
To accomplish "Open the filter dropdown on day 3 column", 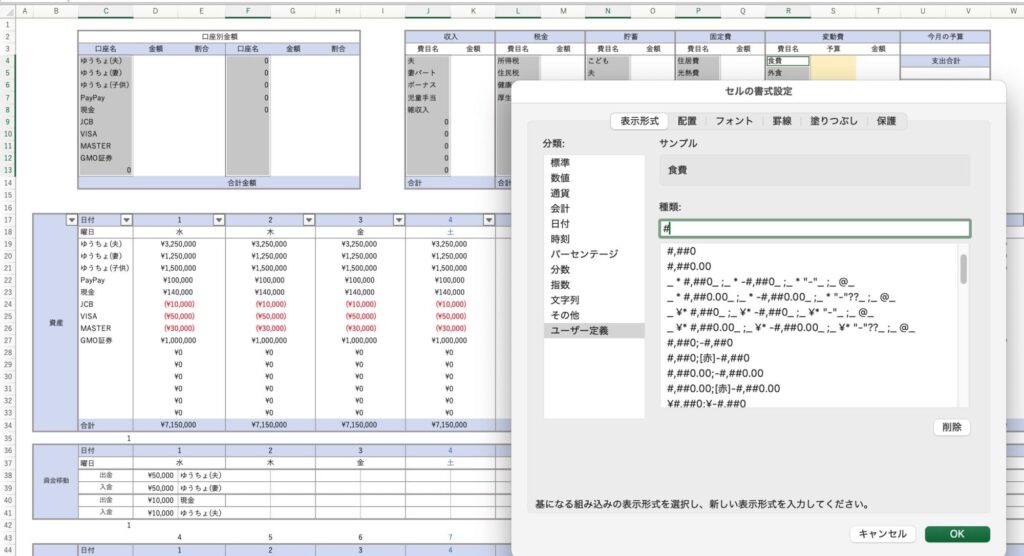I will [399, 220].
